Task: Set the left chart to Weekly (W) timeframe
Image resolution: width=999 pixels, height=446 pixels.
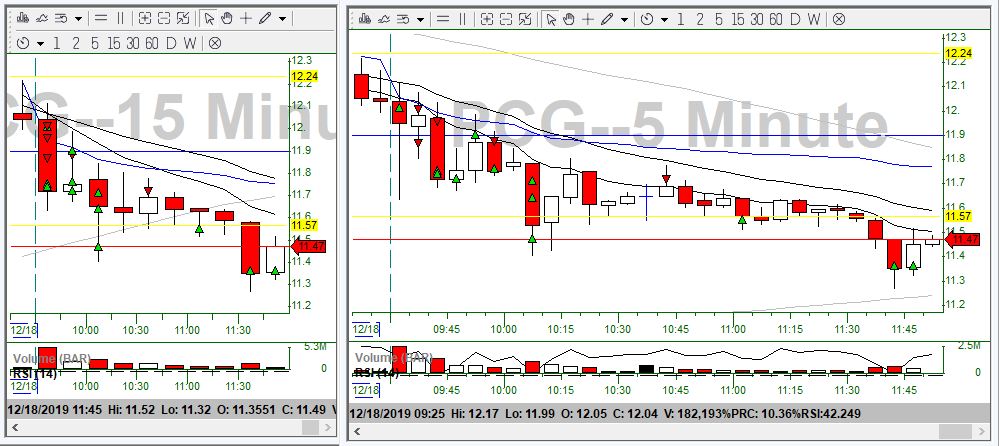Action: coord(190,43)
